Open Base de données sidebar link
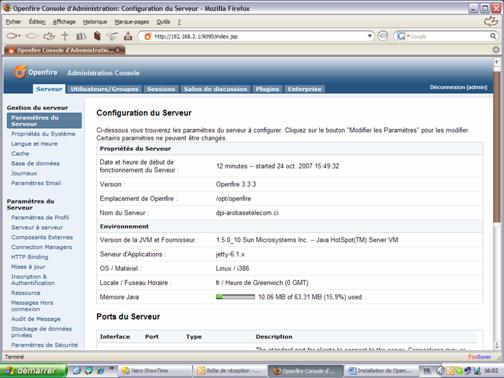Screen dimensions: 504x378 click(x=35, y=164)
